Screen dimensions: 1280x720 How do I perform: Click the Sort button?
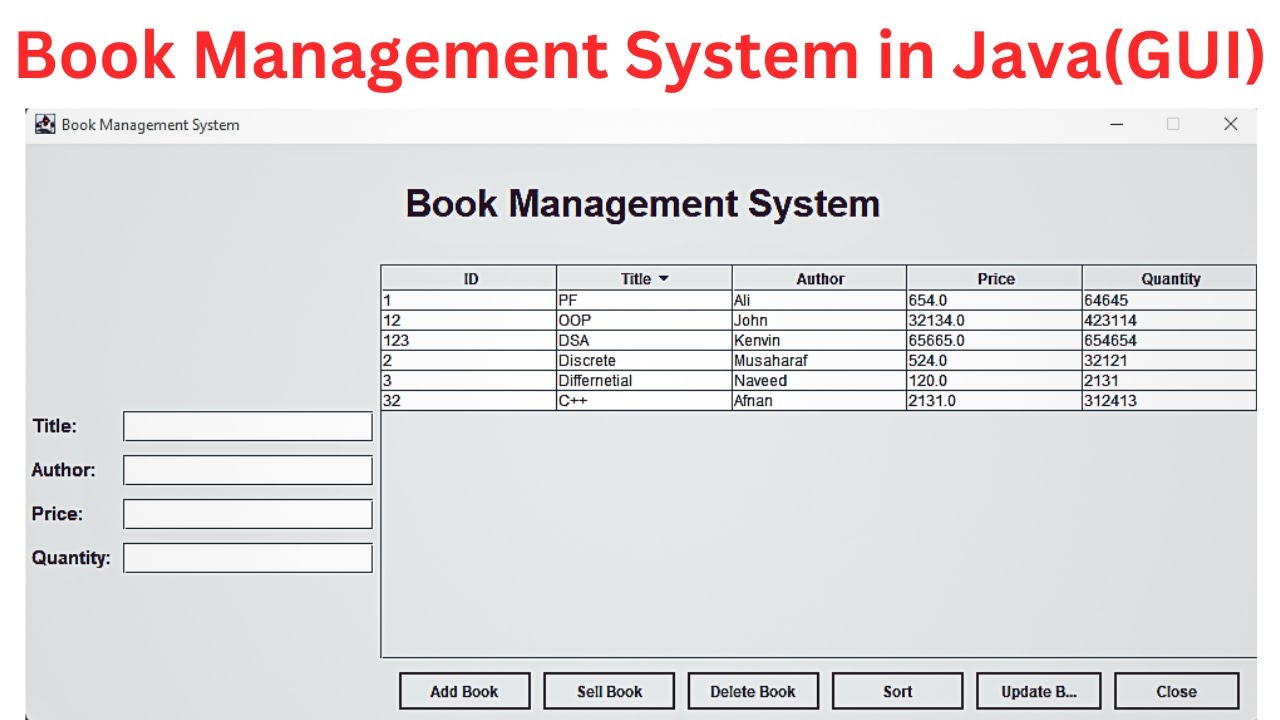(897, 691)
